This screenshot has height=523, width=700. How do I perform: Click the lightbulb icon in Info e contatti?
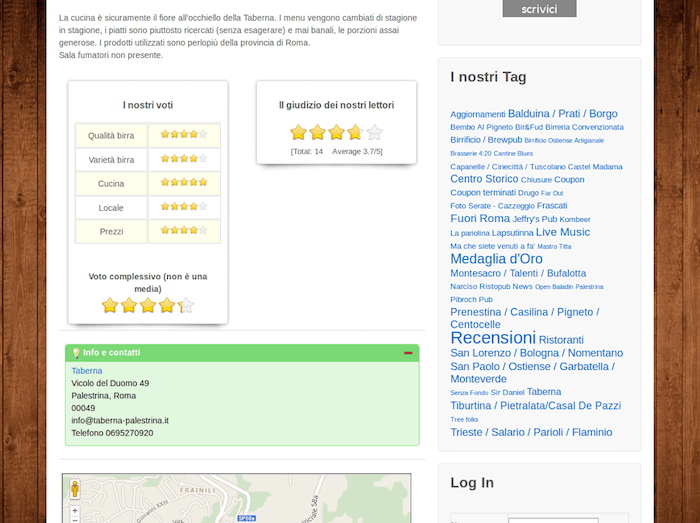pos(76,353)
